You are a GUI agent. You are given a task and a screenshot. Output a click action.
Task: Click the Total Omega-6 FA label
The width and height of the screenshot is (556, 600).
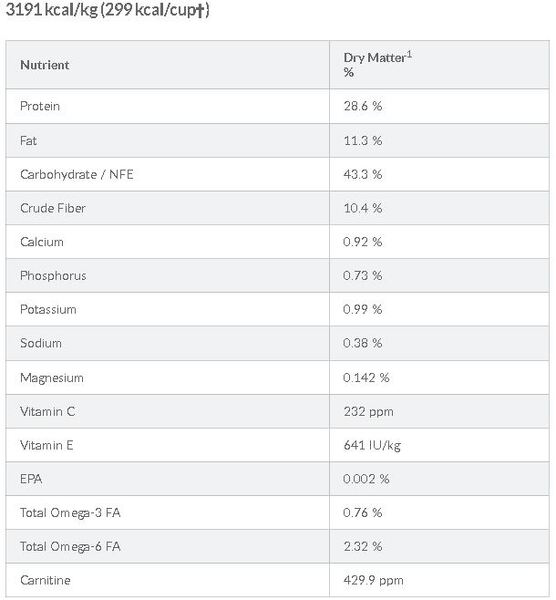[70, 546]
